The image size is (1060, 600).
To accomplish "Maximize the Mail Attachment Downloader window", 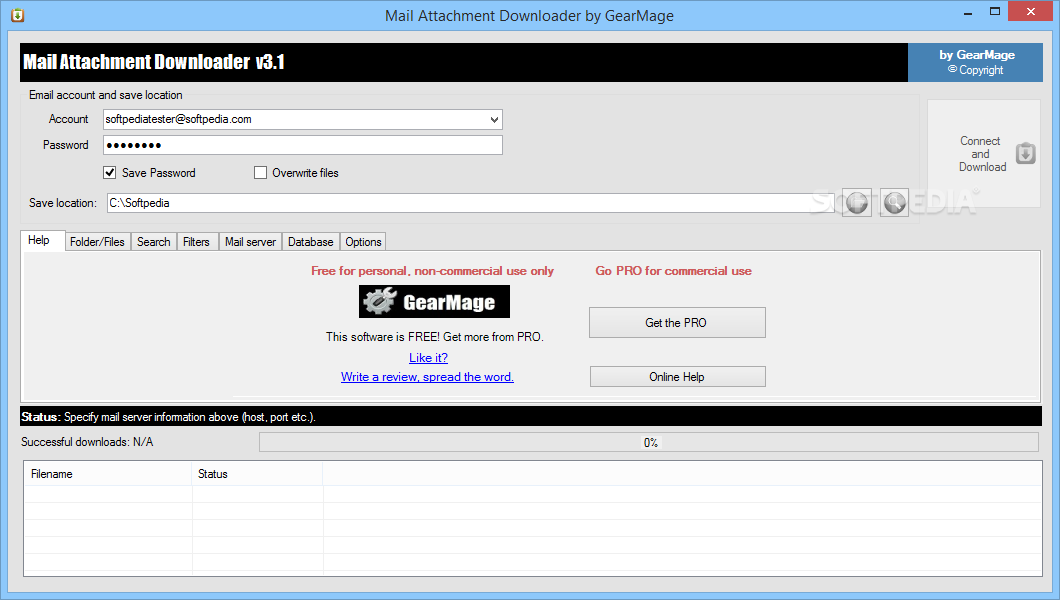I will [x=995, y=11].
